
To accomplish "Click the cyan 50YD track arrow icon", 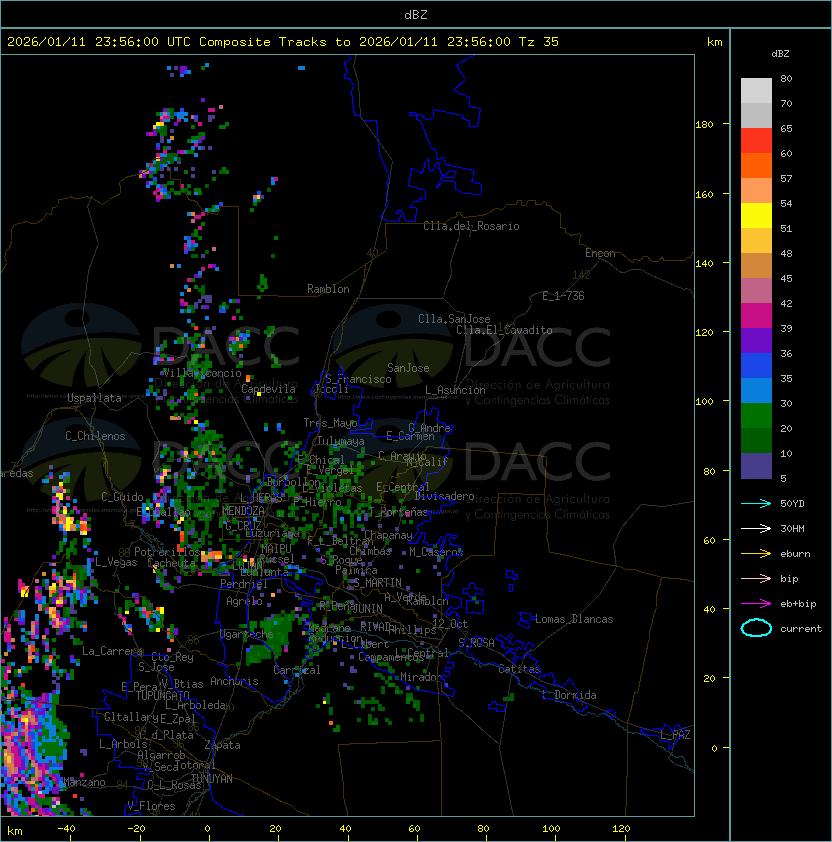I will (x=756, y=503).
